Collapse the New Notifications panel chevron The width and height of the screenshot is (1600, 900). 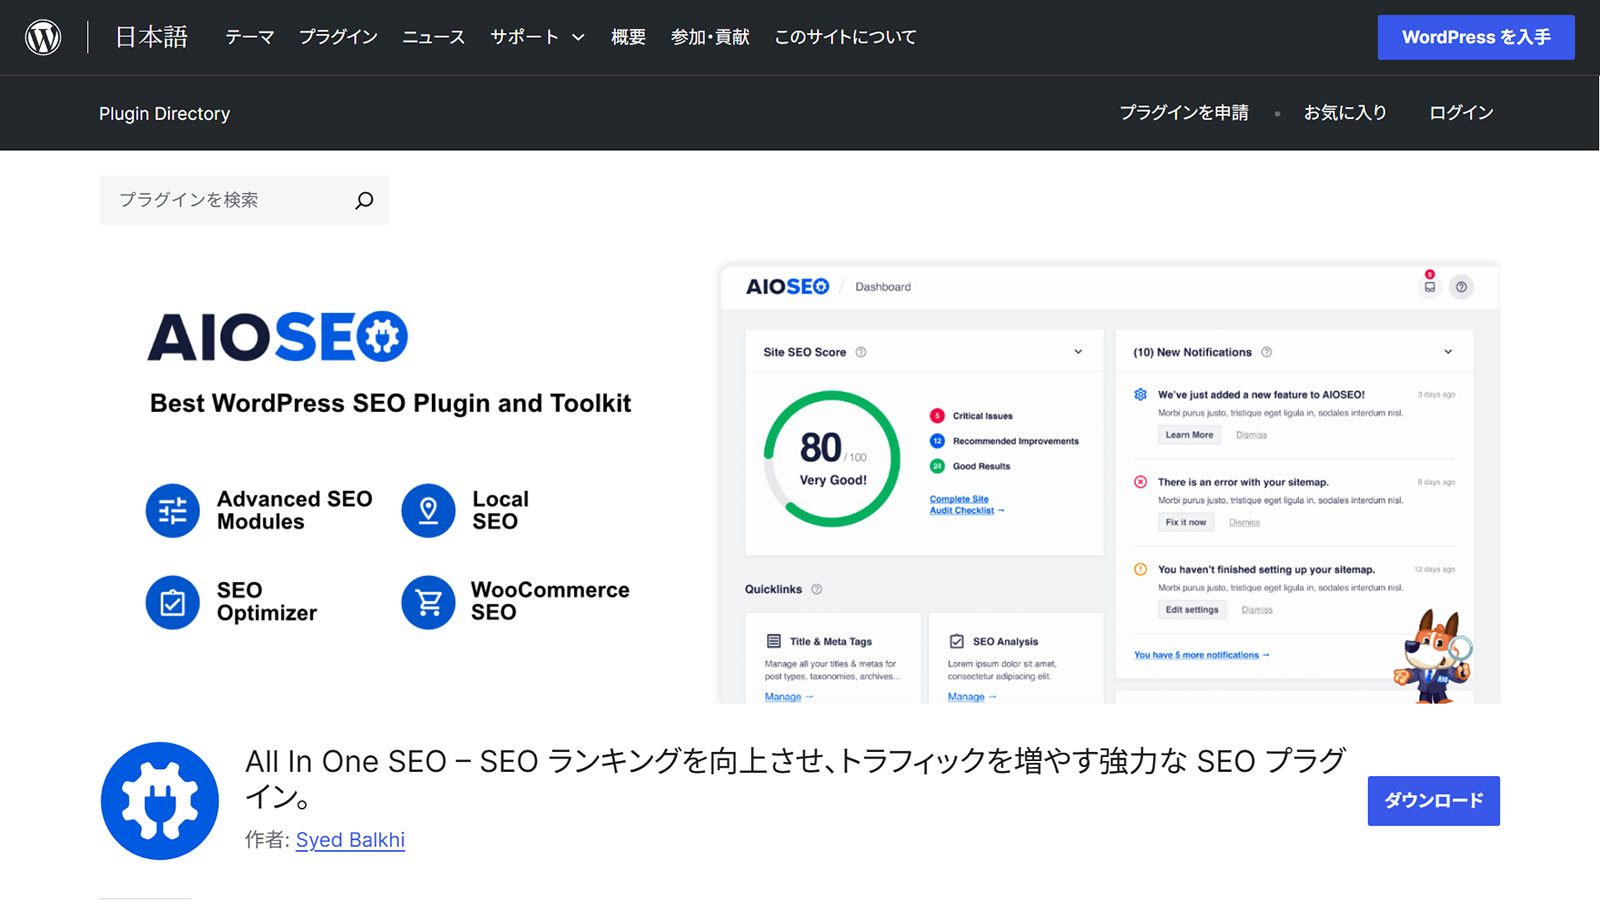tap(1448, 352)
